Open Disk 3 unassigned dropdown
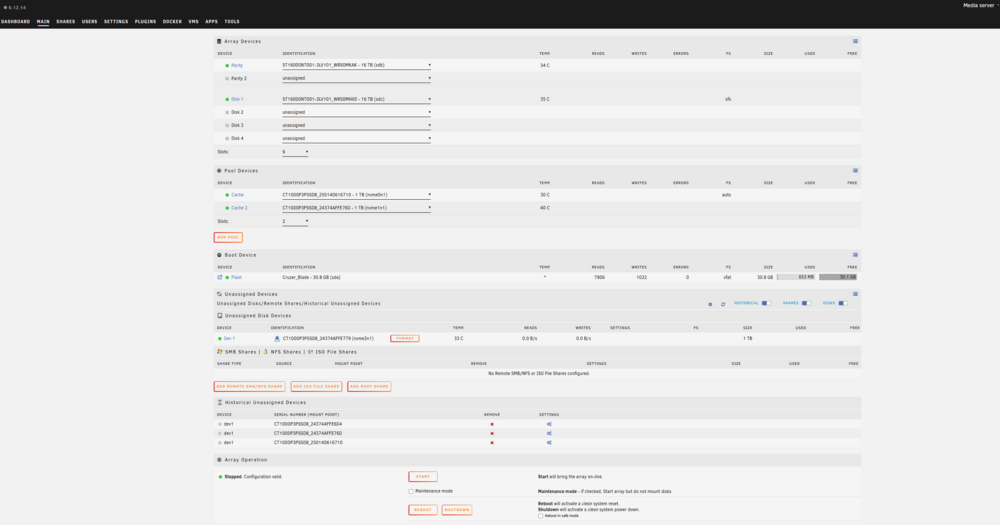1000x525 pixels. [x=357, y=126]
